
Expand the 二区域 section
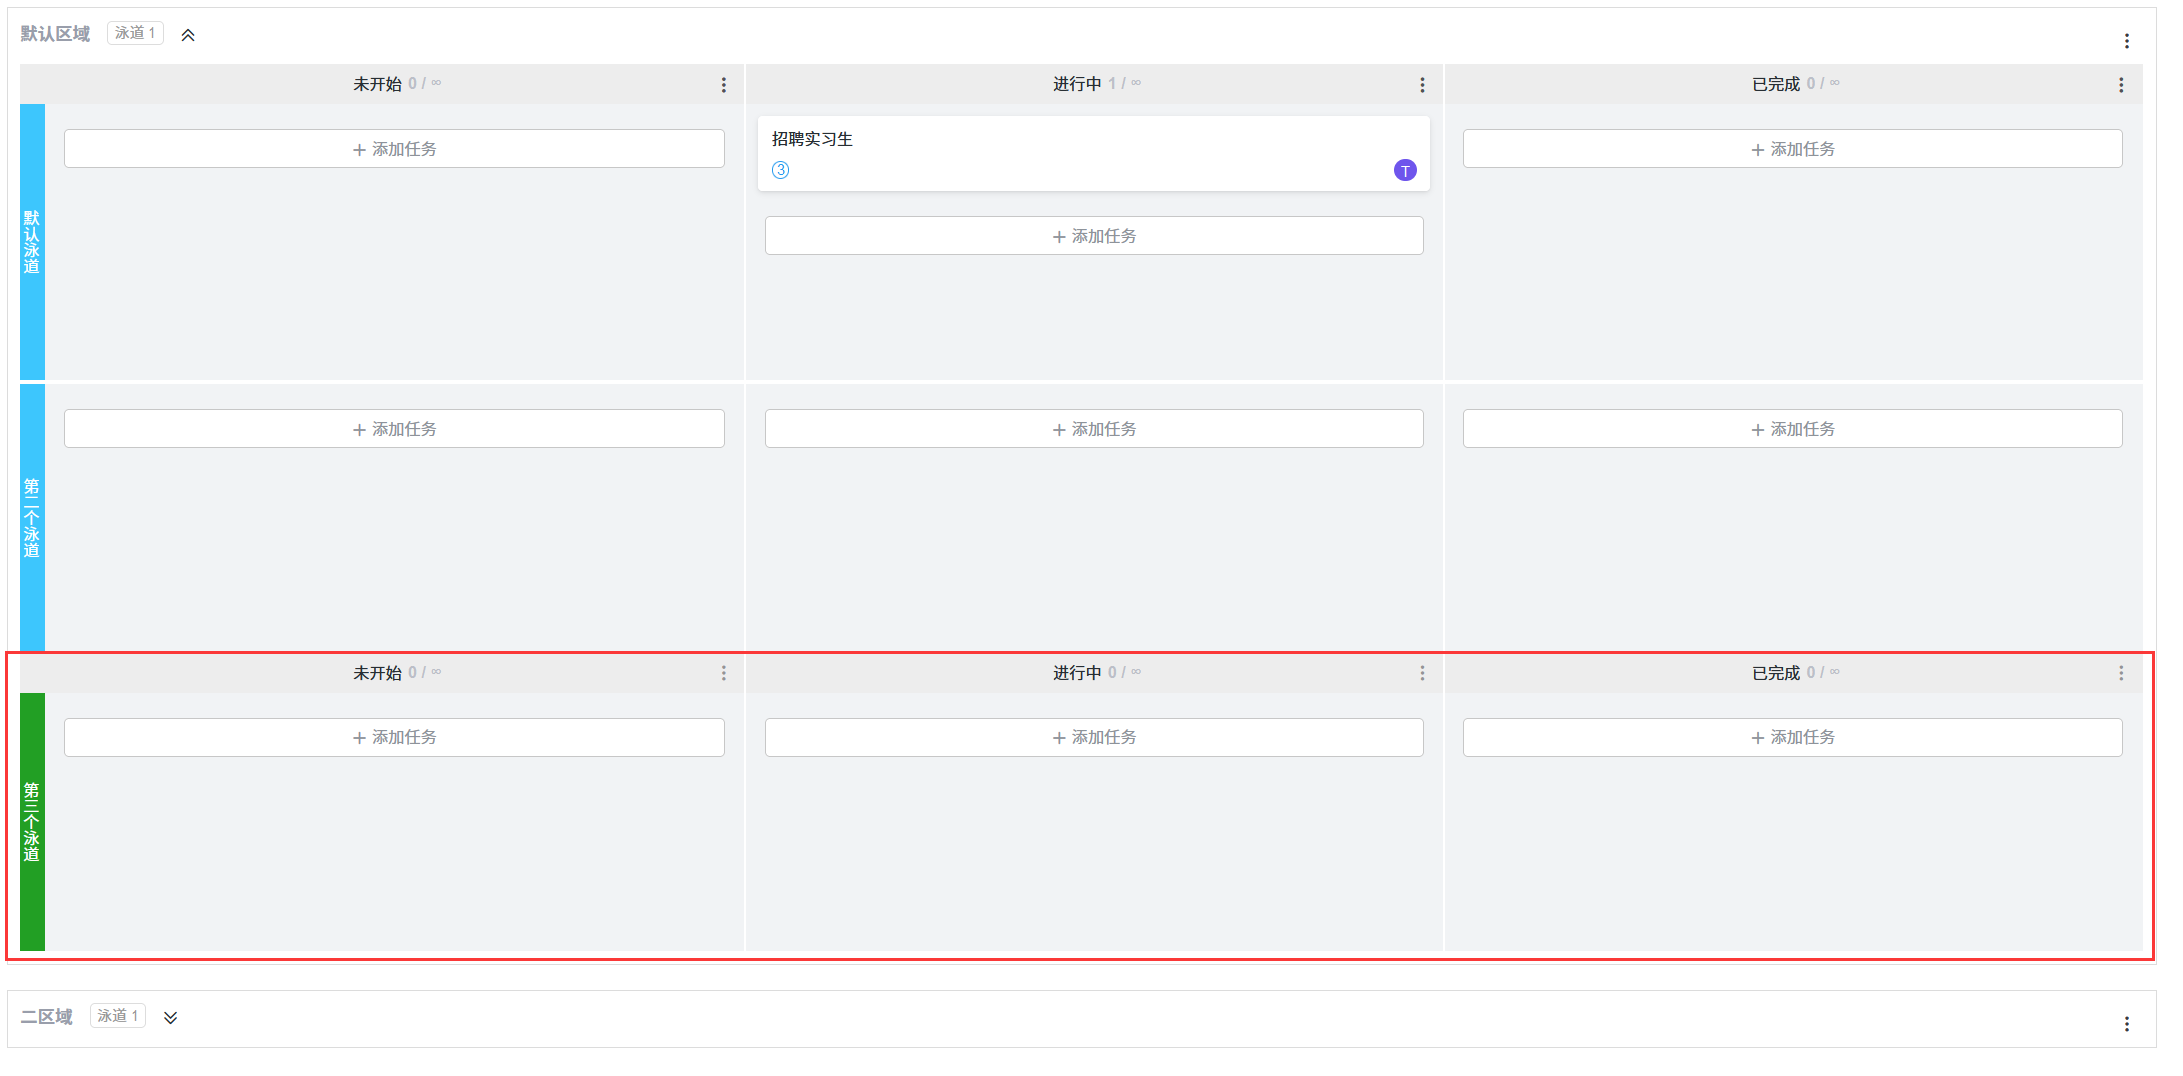pyautogui.click(x=171, y=1018)
